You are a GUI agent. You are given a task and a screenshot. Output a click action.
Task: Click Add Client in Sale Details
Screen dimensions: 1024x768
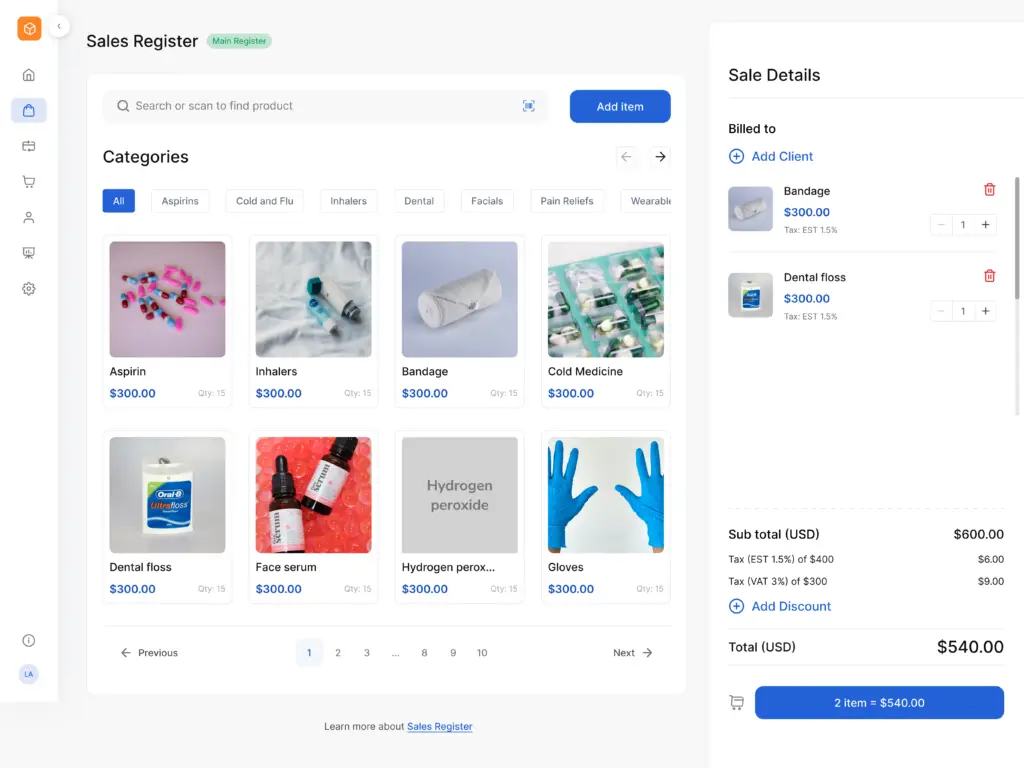coord(771,156)
